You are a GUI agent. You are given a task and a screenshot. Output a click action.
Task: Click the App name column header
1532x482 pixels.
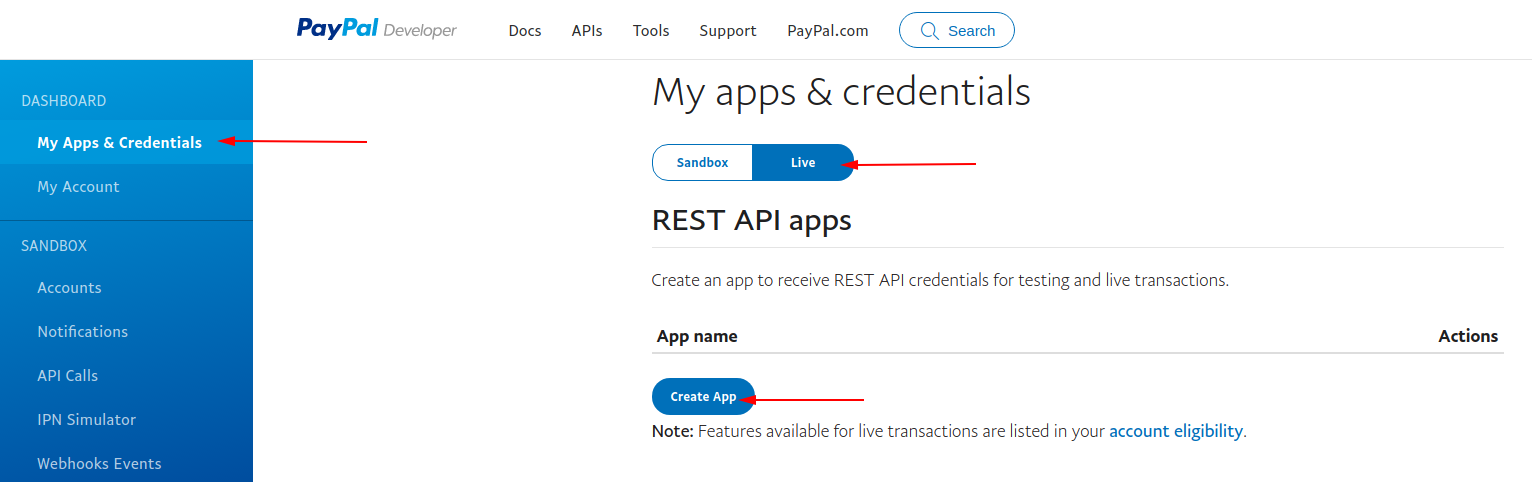click(x=697, y=336)
